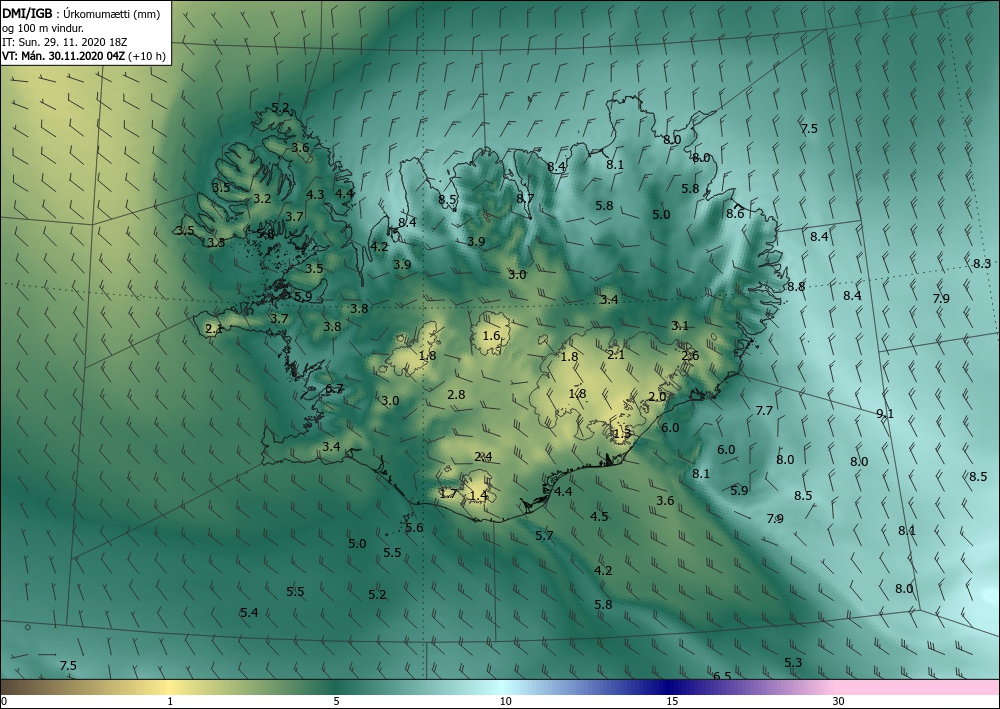Click the 8.8 value on the east coast
1000x709 pixels.
pos(796,286)
